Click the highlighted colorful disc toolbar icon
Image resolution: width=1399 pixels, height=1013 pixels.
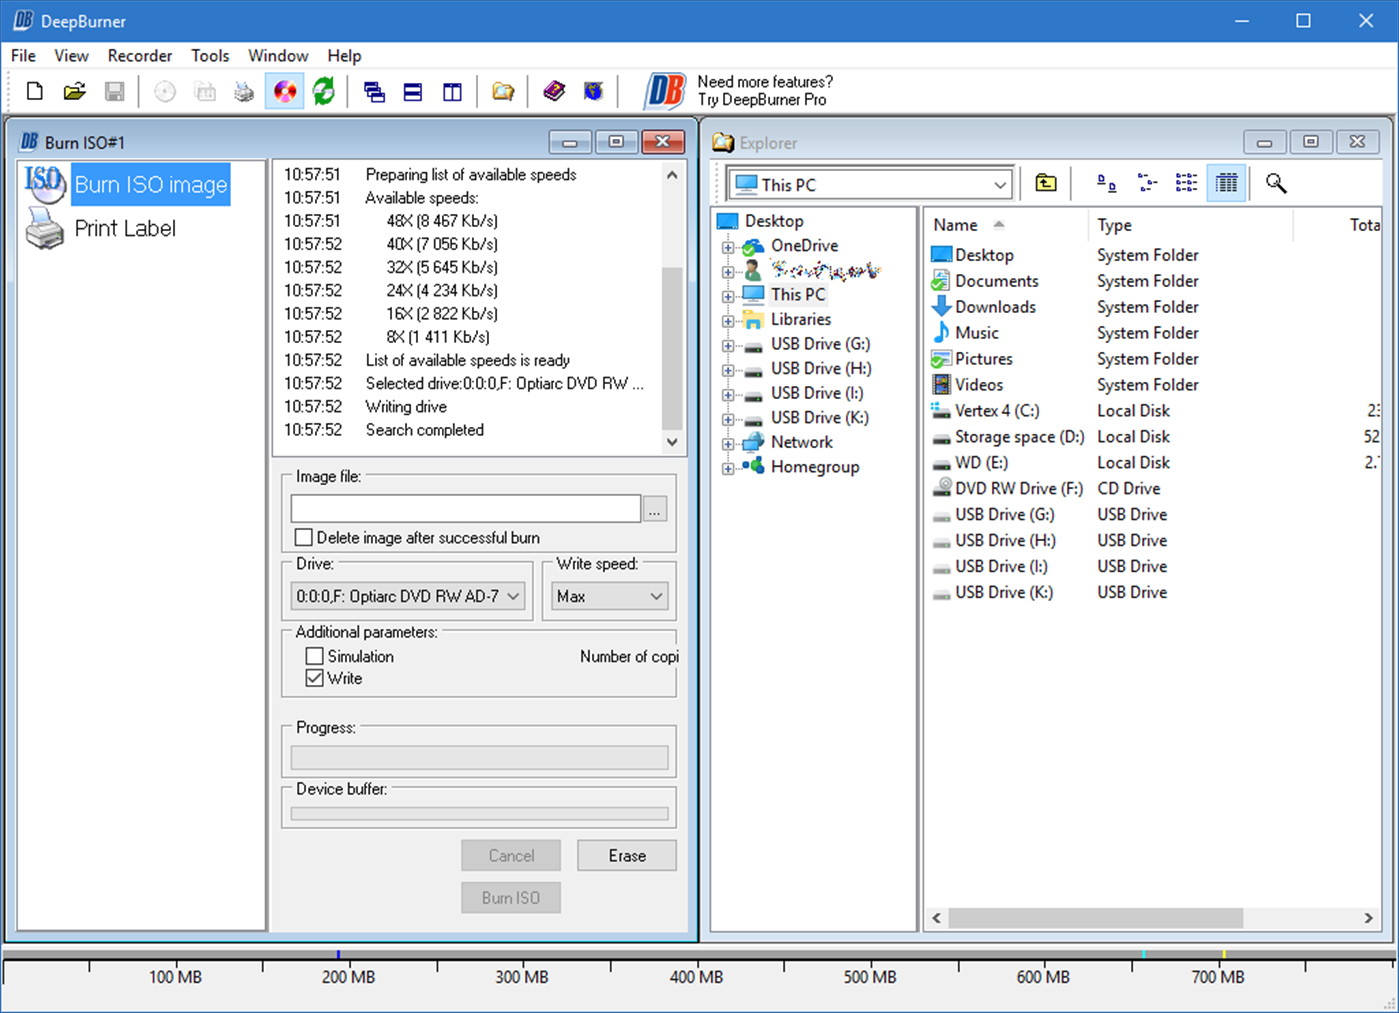click(285, 92)
